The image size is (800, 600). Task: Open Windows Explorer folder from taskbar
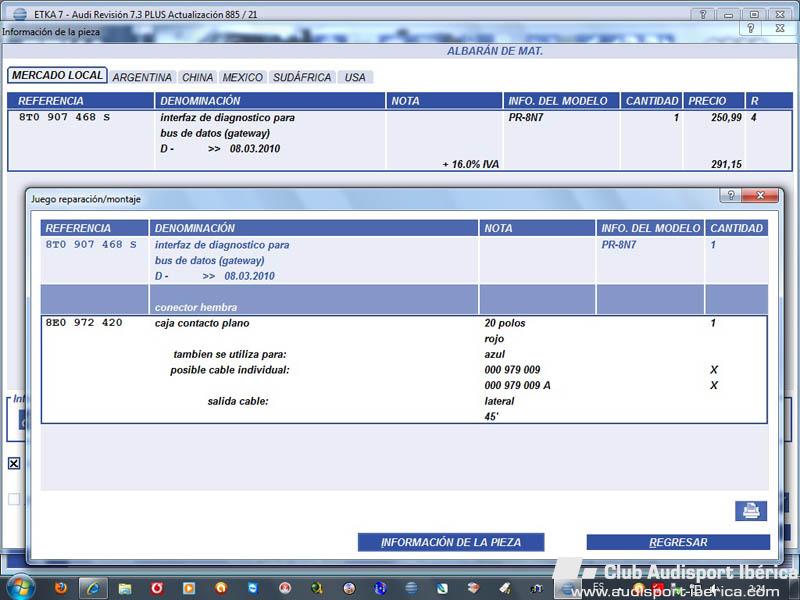tap(125, 588)
